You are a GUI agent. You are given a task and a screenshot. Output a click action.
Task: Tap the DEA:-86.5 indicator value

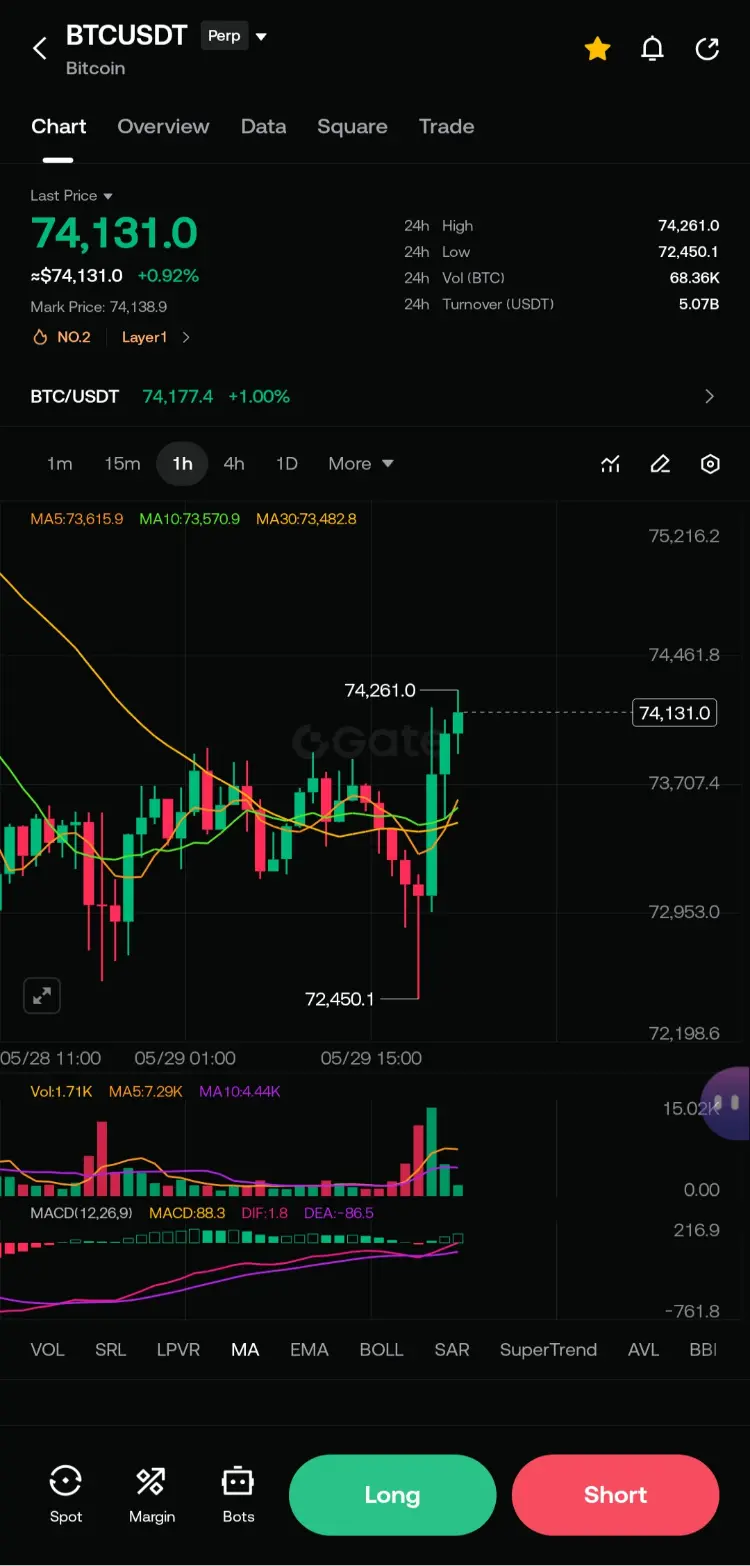(x=341, y=1213)
